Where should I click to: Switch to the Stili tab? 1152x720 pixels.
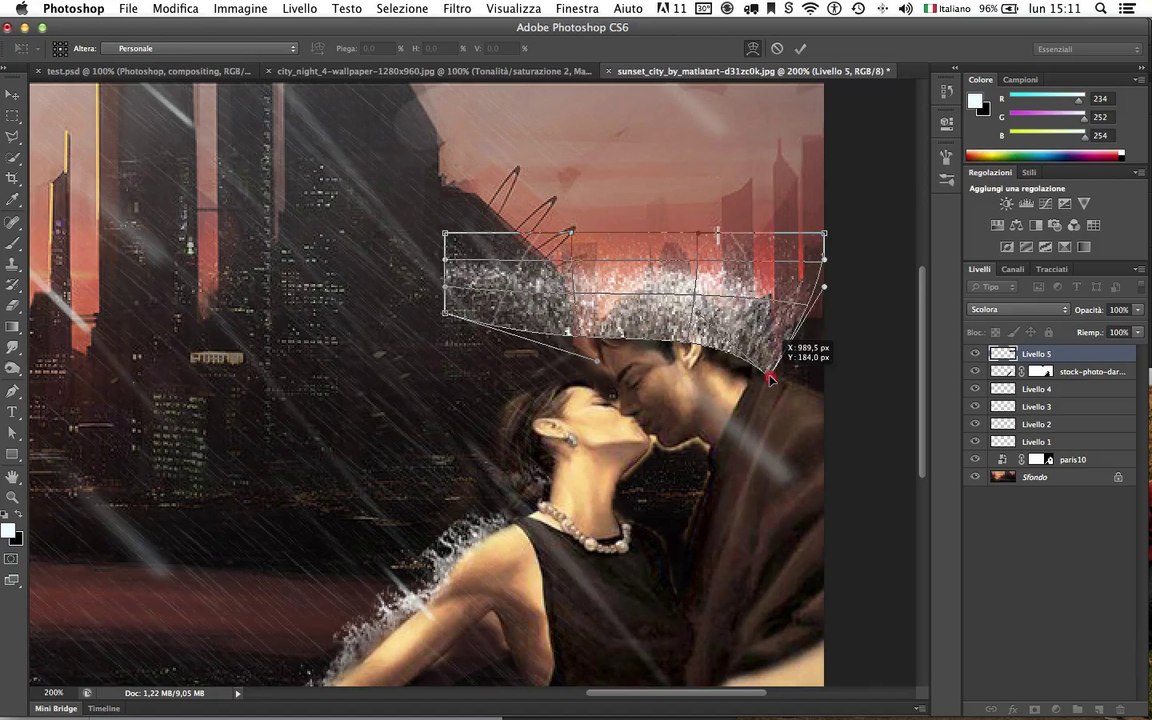click(1029, 172)
